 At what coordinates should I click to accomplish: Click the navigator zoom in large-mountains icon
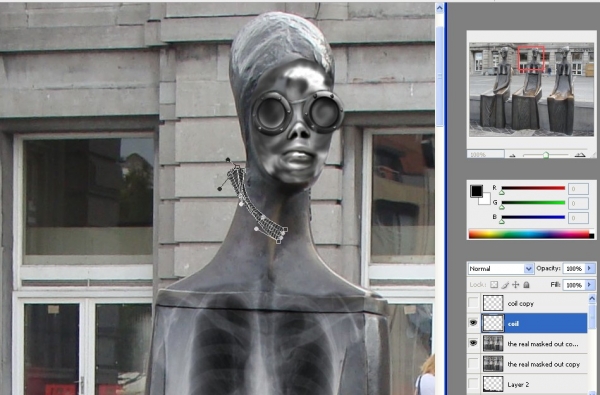[x=580, y=155]
